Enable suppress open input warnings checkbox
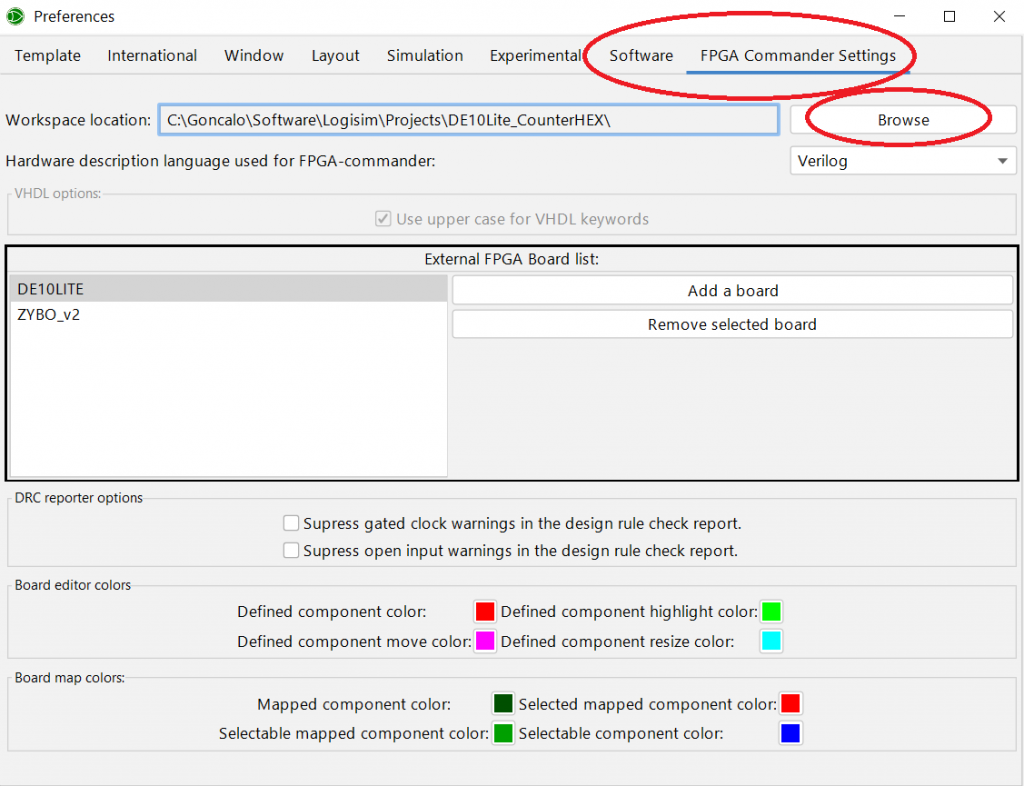This screenshot has height=786, width=1024. [x=291, y=550]
